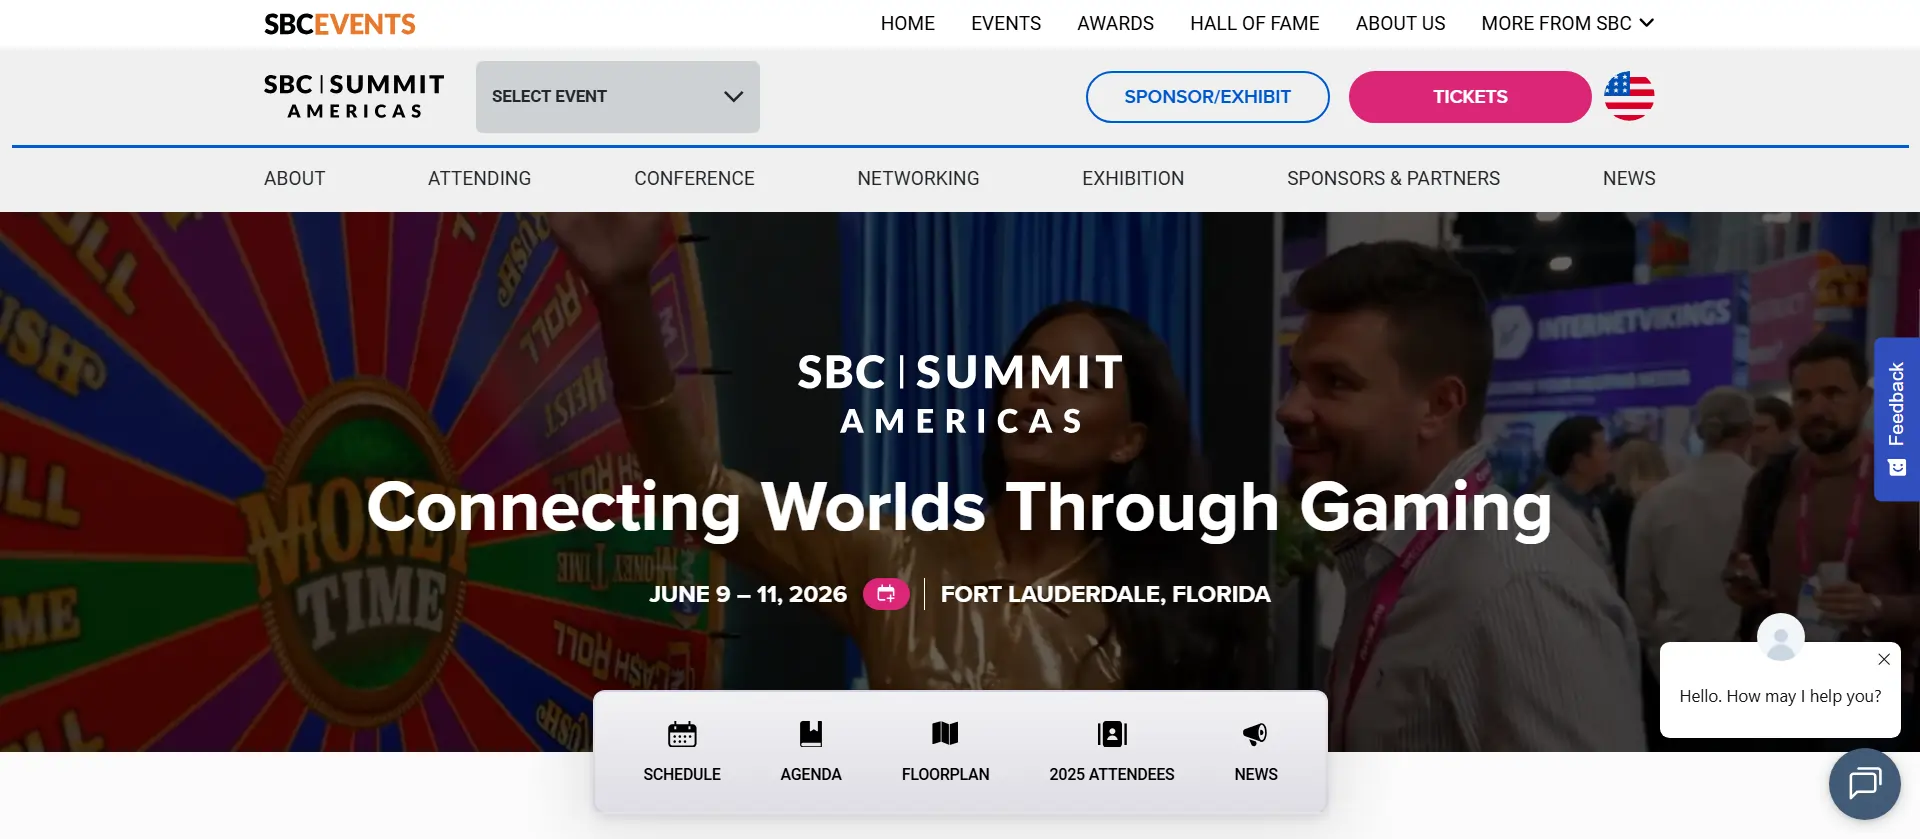Expand the More From SBC menu
The image size is (1920, 839).
1567,23
